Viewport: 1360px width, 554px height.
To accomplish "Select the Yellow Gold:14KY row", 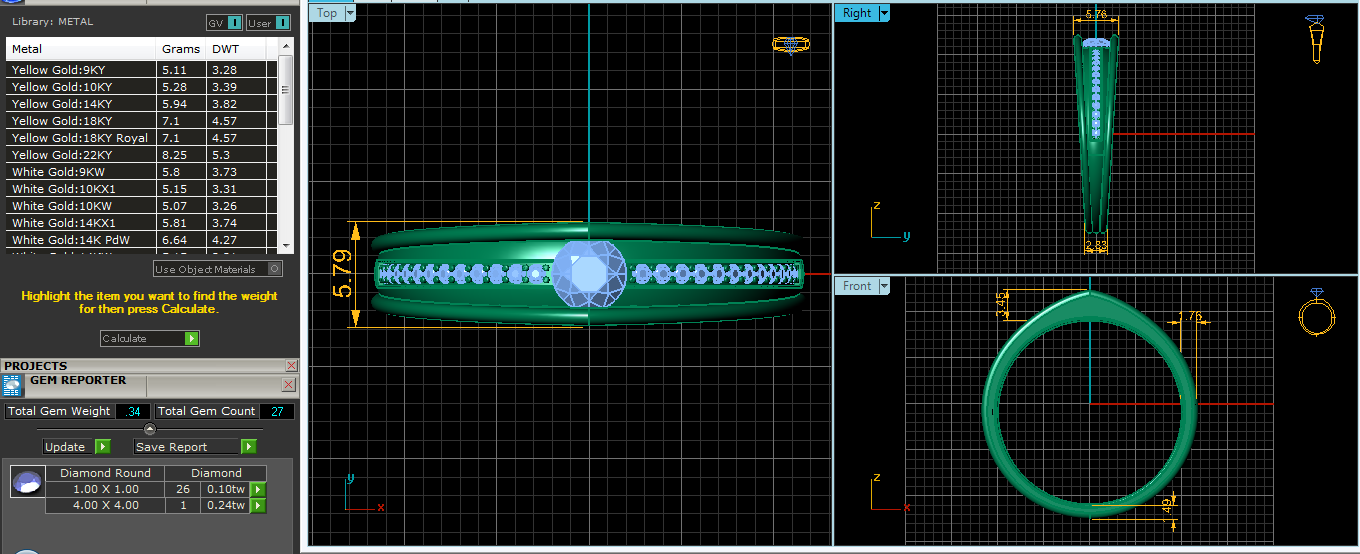I will (142, 104).
